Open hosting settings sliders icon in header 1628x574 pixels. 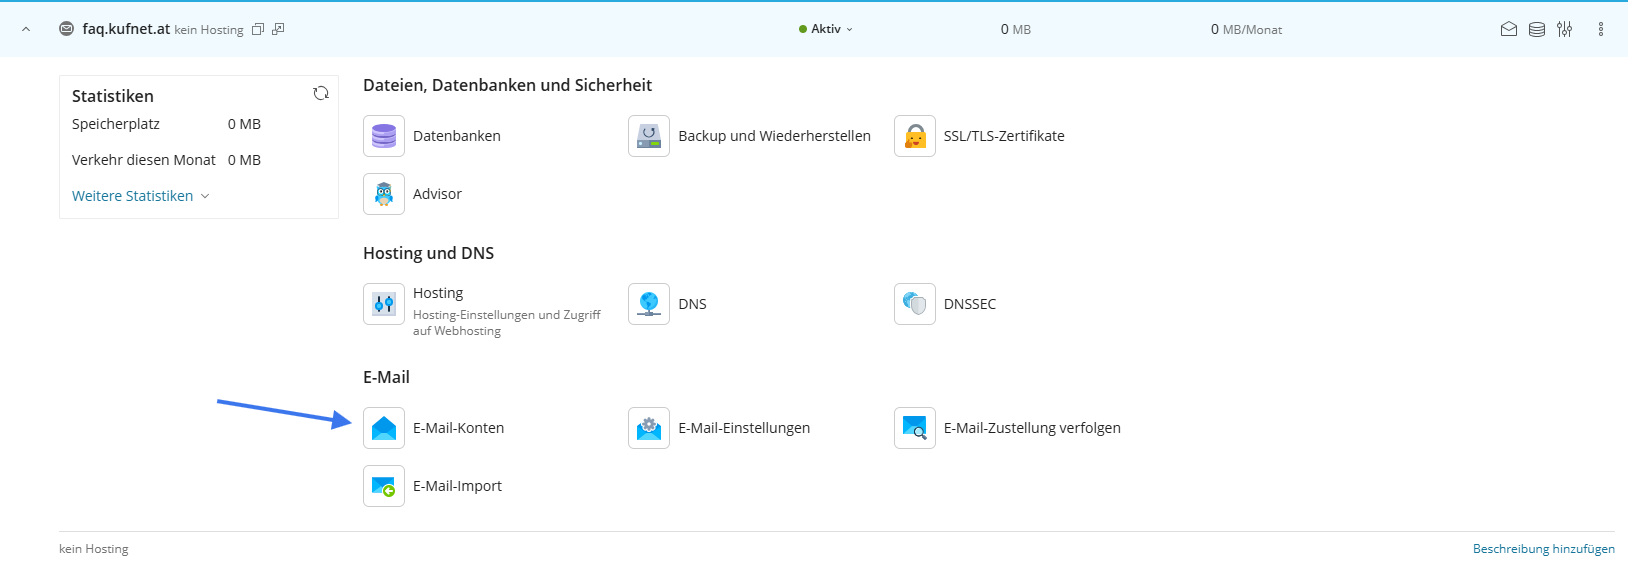(x=1565, y=29)
